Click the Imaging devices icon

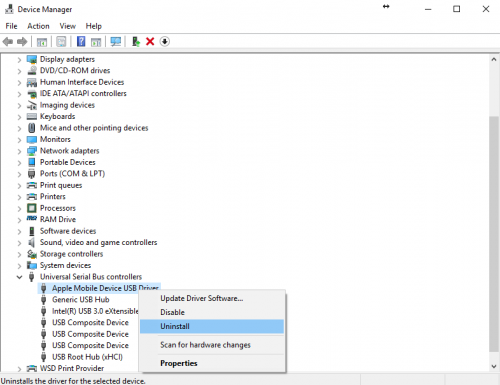click(32, 105)
